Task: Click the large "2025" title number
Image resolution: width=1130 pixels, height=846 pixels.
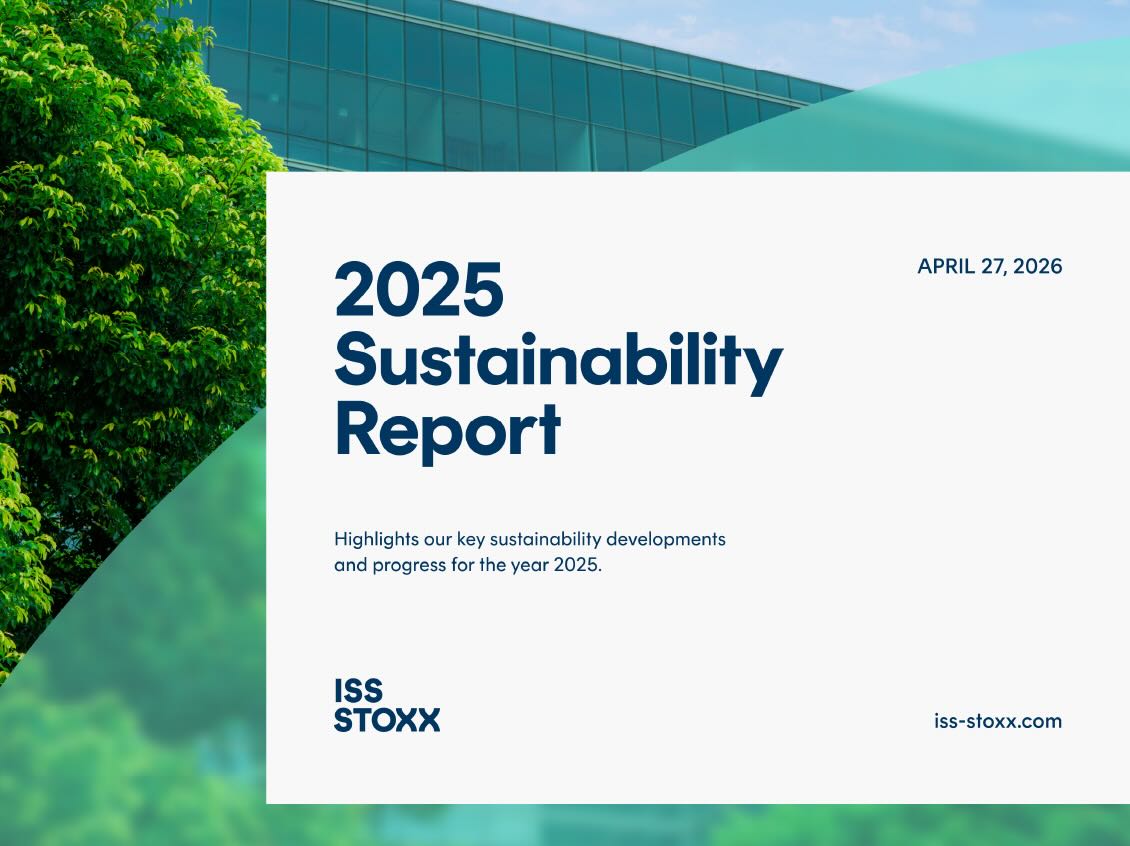Action: (419, 290)
